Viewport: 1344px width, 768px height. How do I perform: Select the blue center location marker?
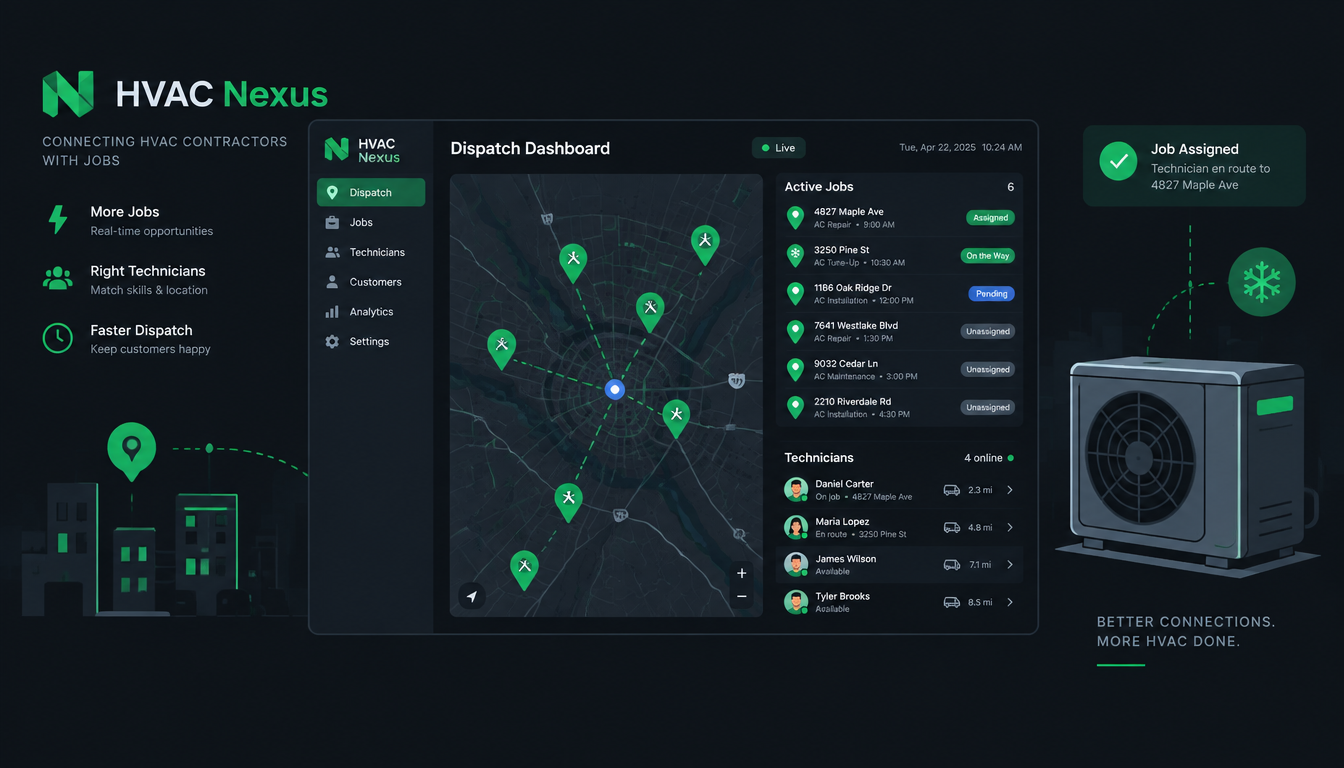(615, 390)
